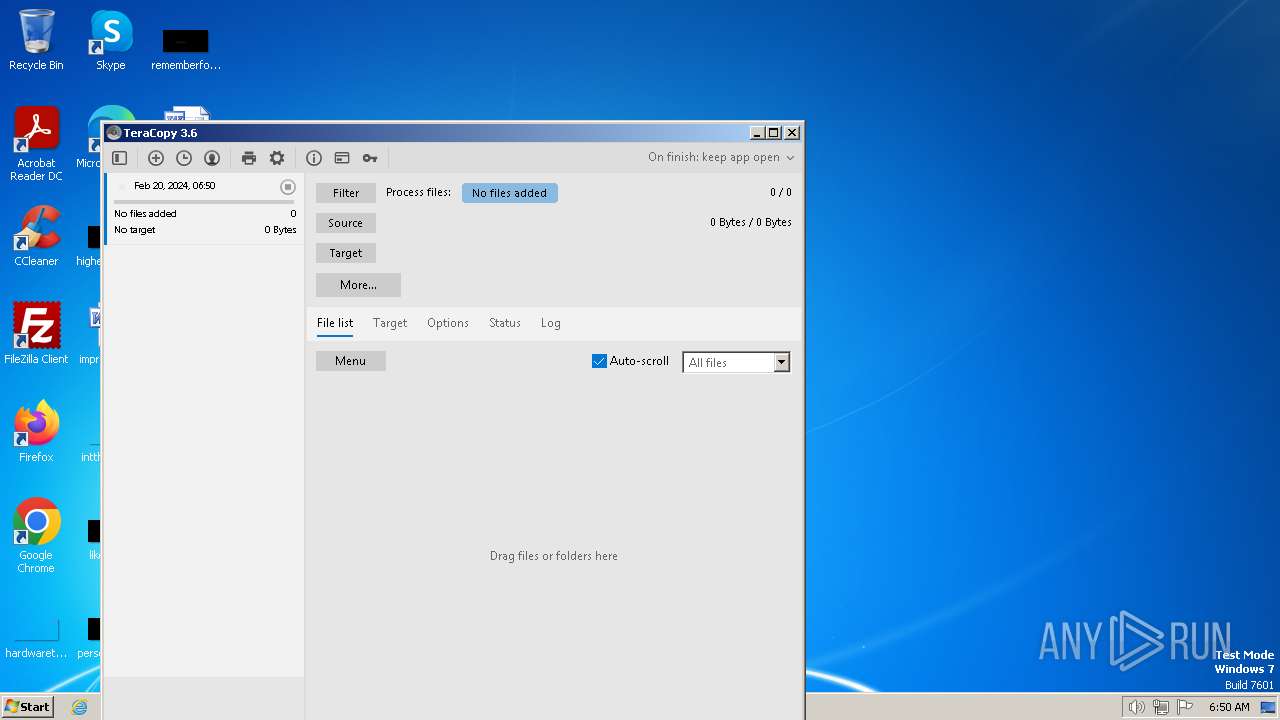Viewport: 1280px width, 720px height.
Task: Click the 'Process files:' label
Action: coord(418,192)
